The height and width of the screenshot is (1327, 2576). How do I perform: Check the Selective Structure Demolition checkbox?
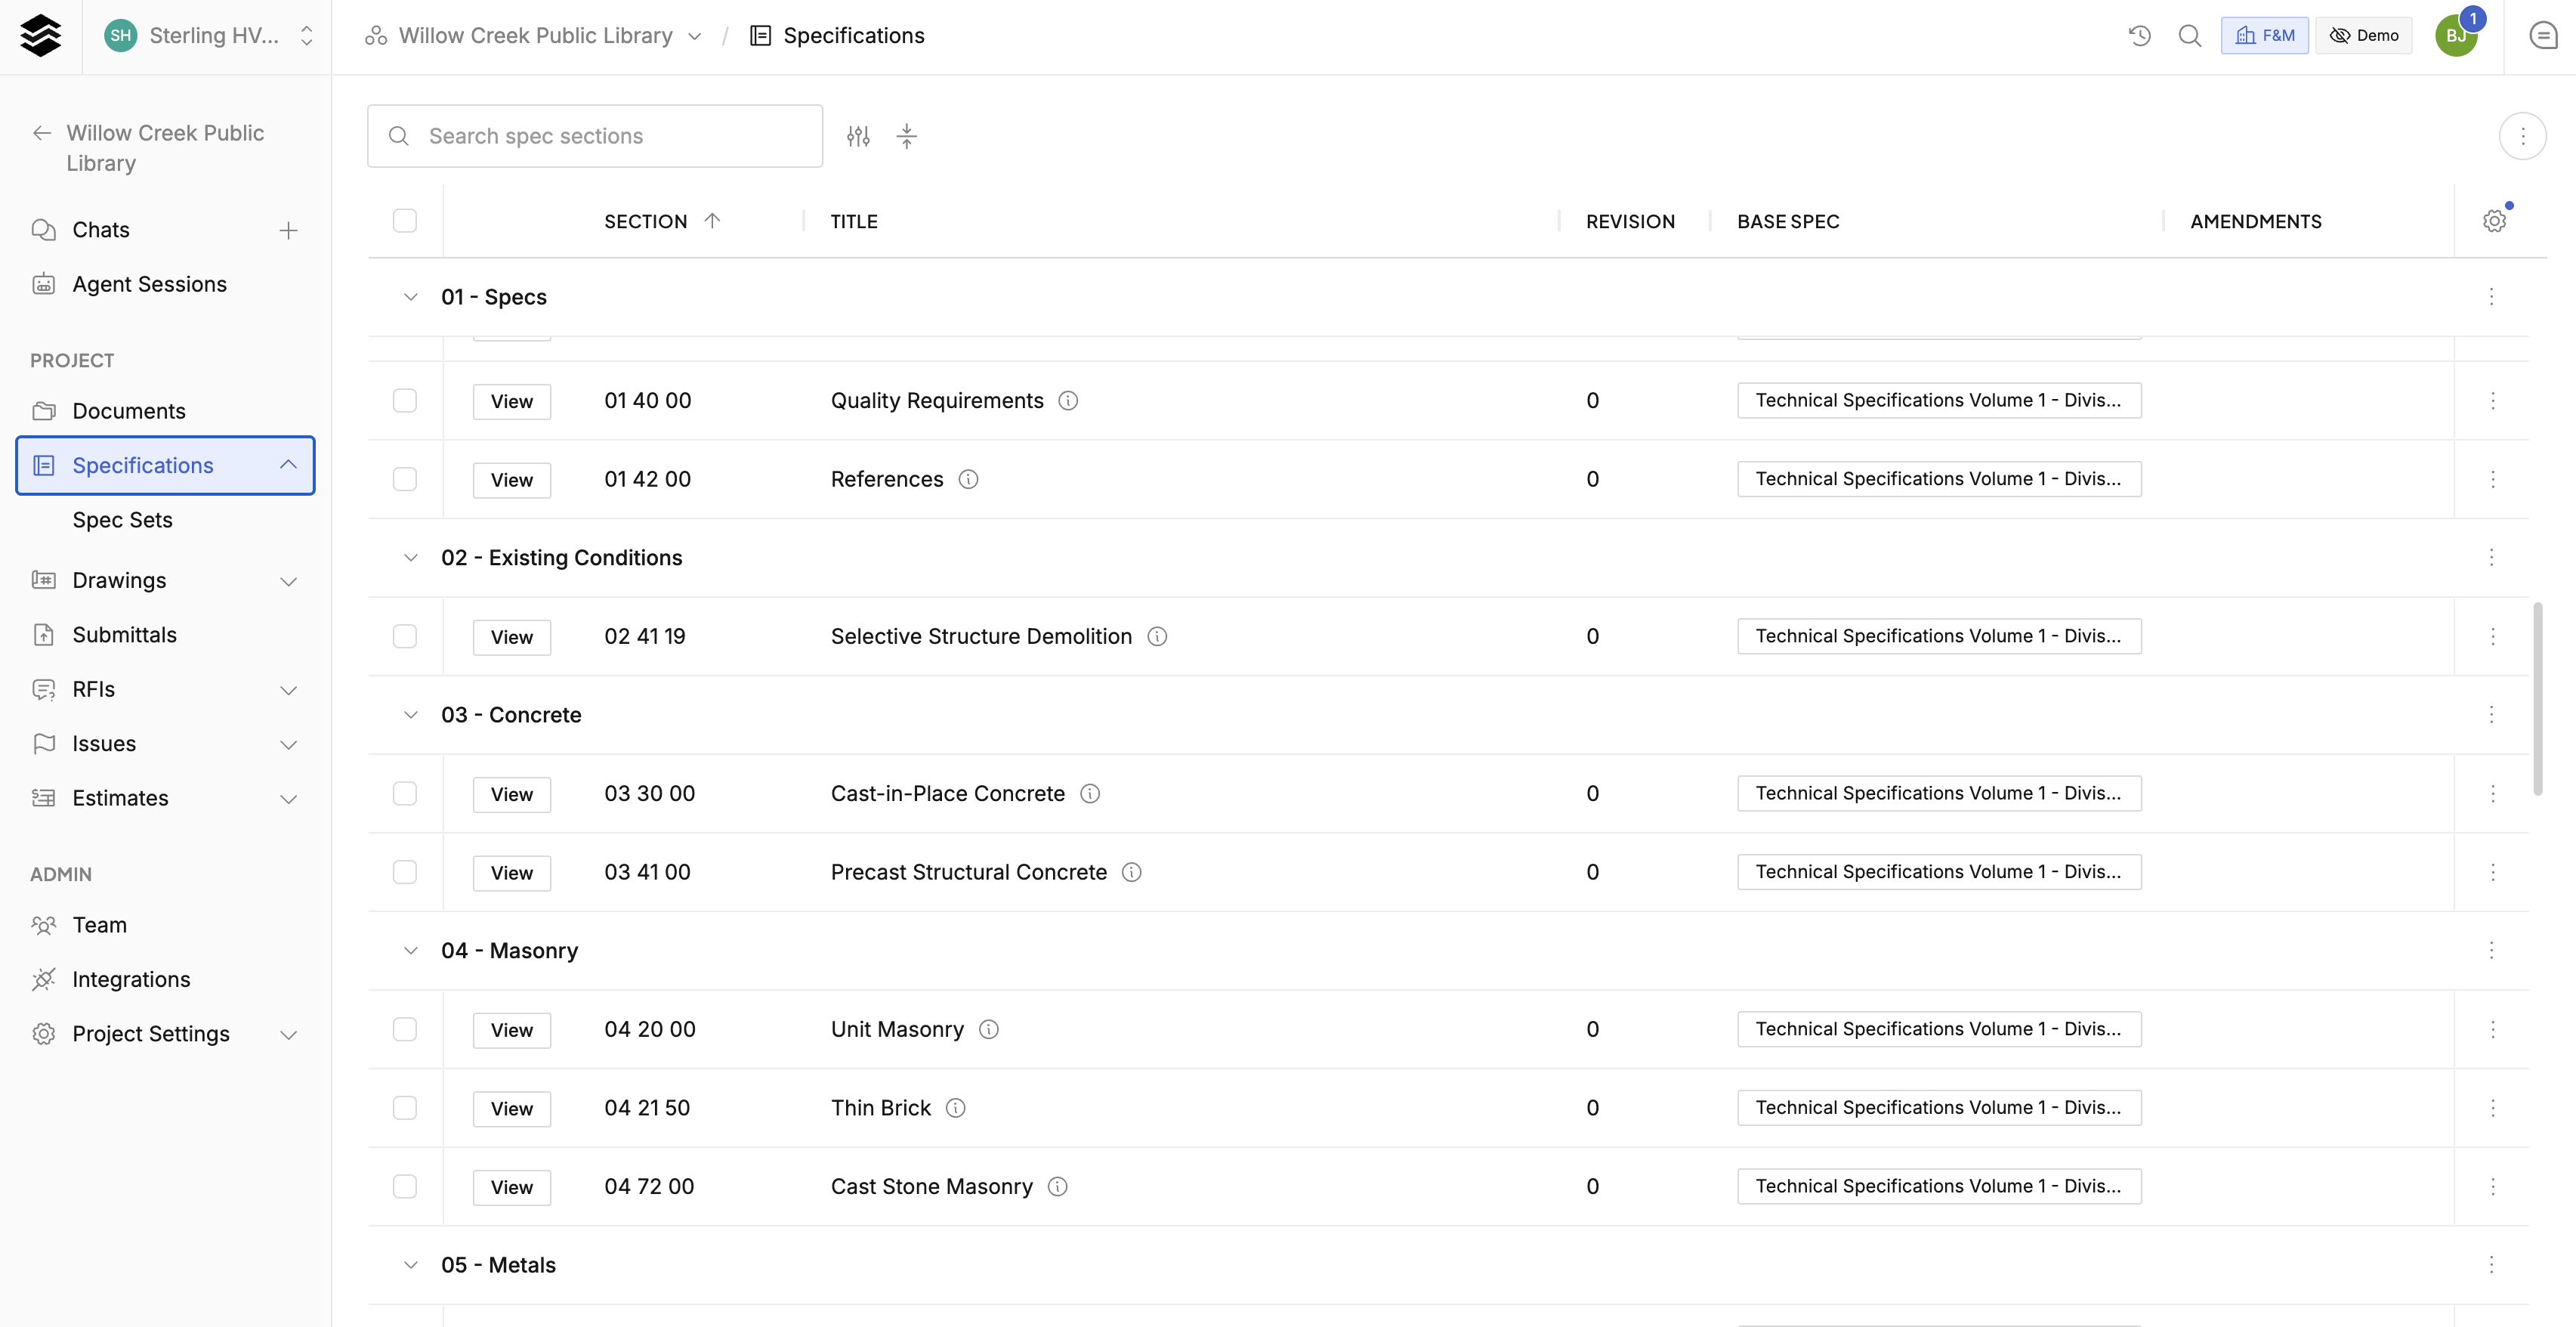[404, 637]
